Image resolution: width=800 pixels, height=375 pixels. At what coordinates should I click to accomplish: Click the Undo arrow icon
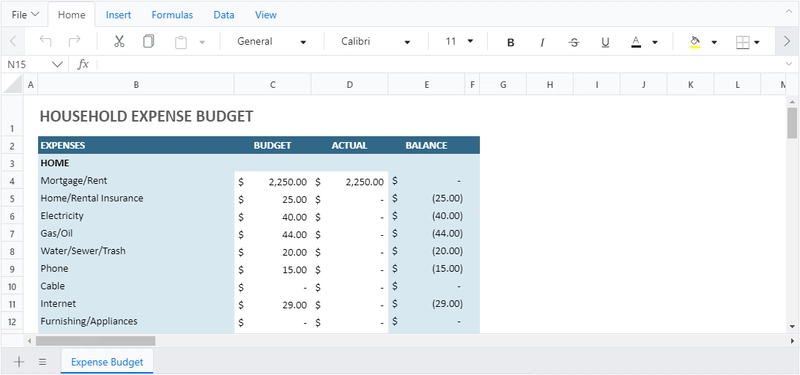pyautogui.click(x=45, y=41)
